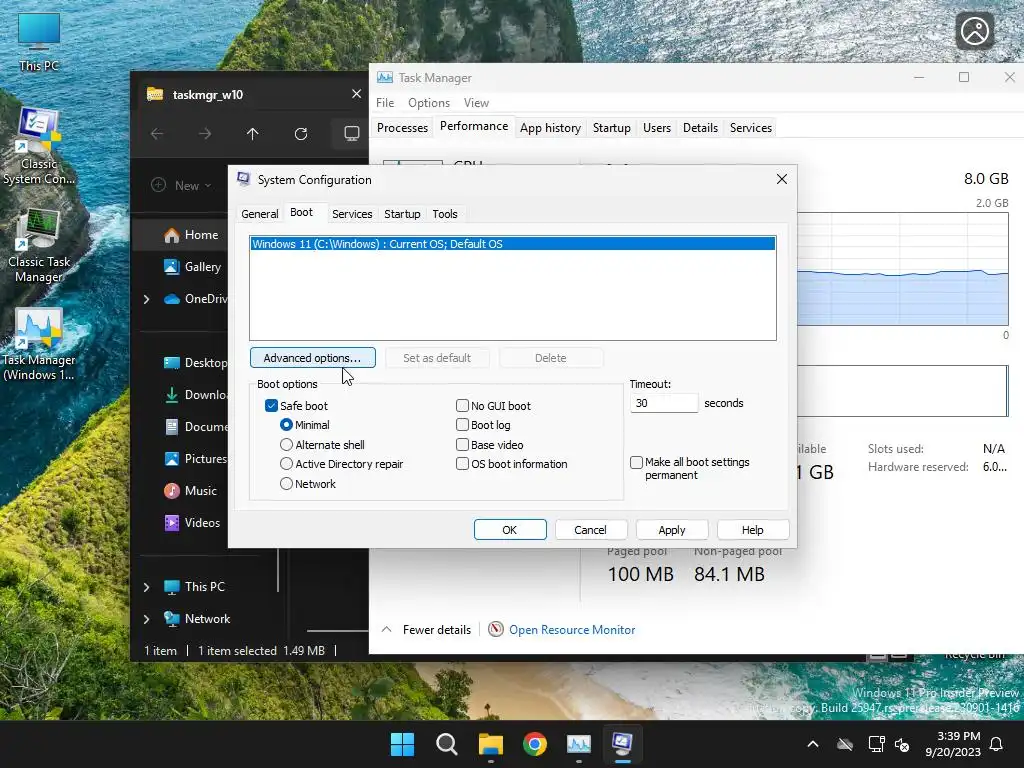This screenshot has width=1024, height=768.
Task: Switch to Startup tab in System Configuration
Action: [x=402, y=214]
